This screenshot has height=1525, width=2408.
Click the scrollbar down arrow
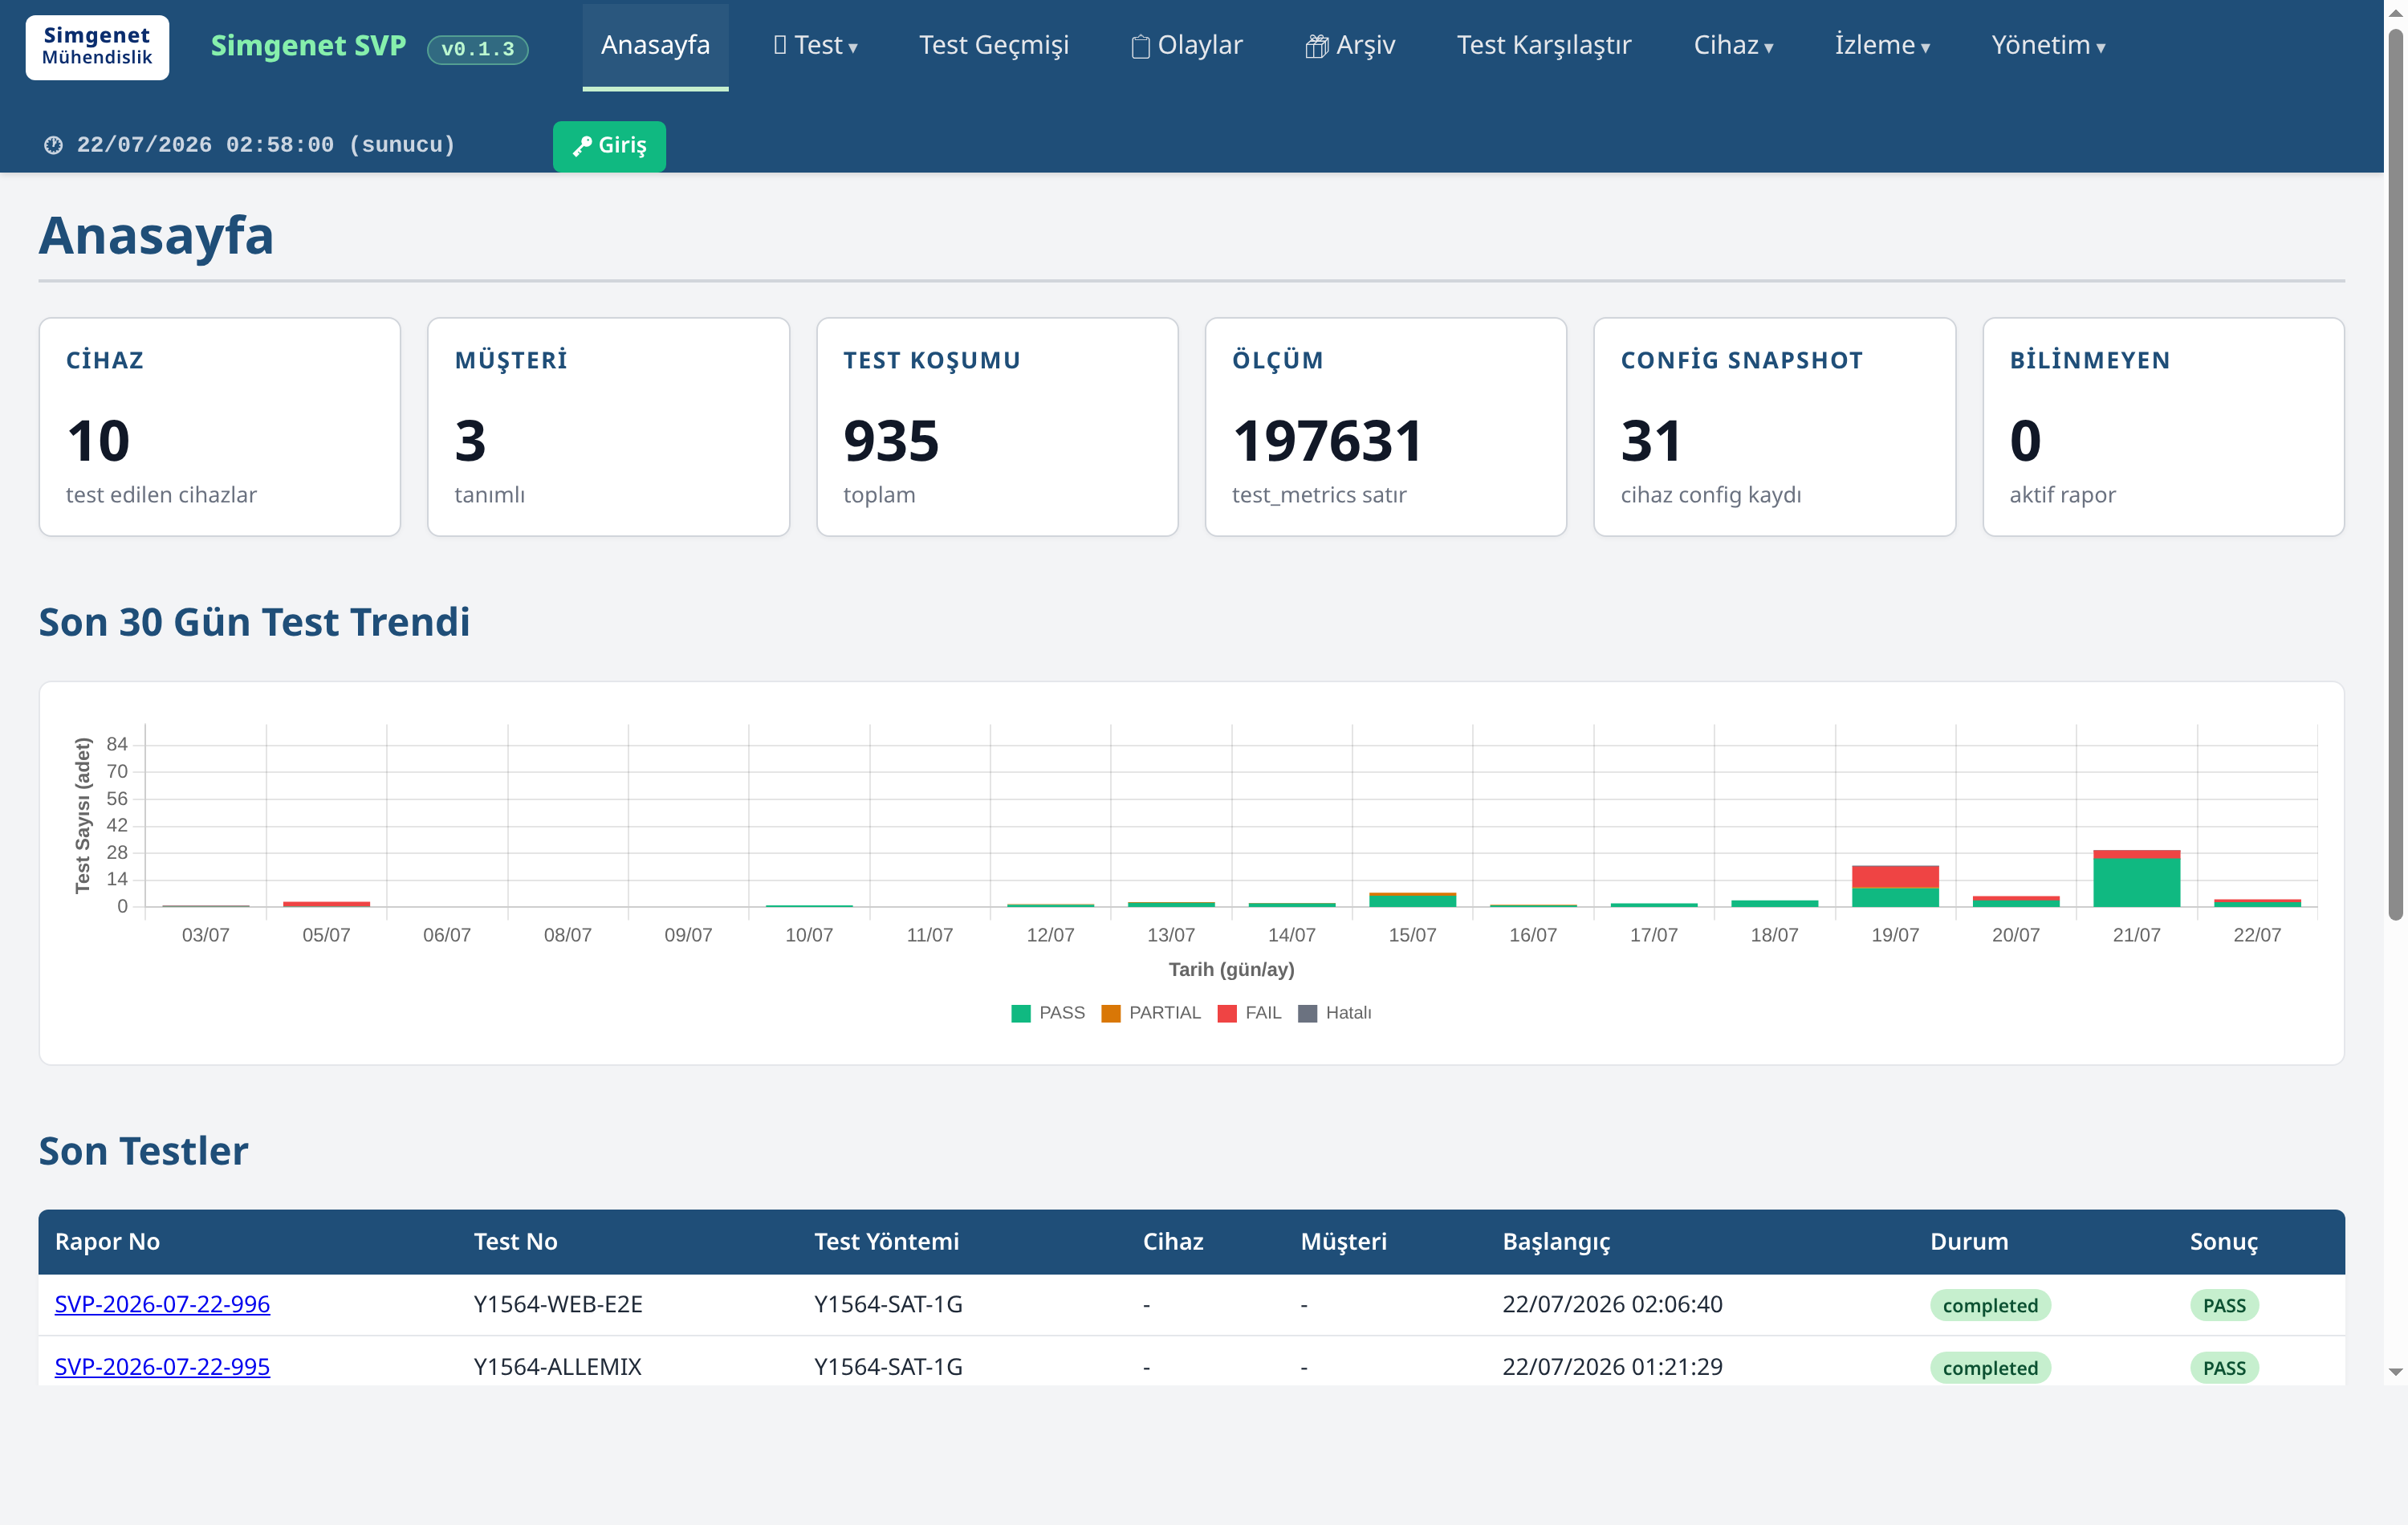[2395, 1372]
